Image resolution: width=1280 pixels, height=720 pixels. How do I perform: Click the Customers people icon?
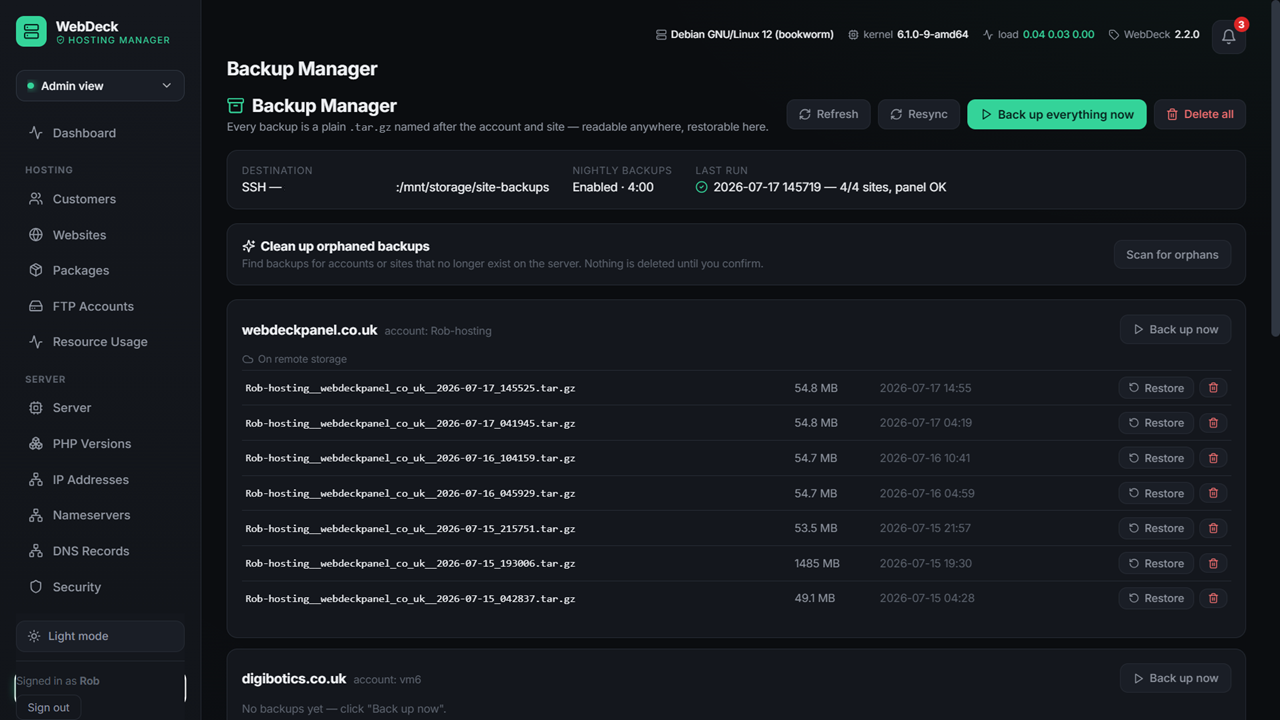coord(36,199)
